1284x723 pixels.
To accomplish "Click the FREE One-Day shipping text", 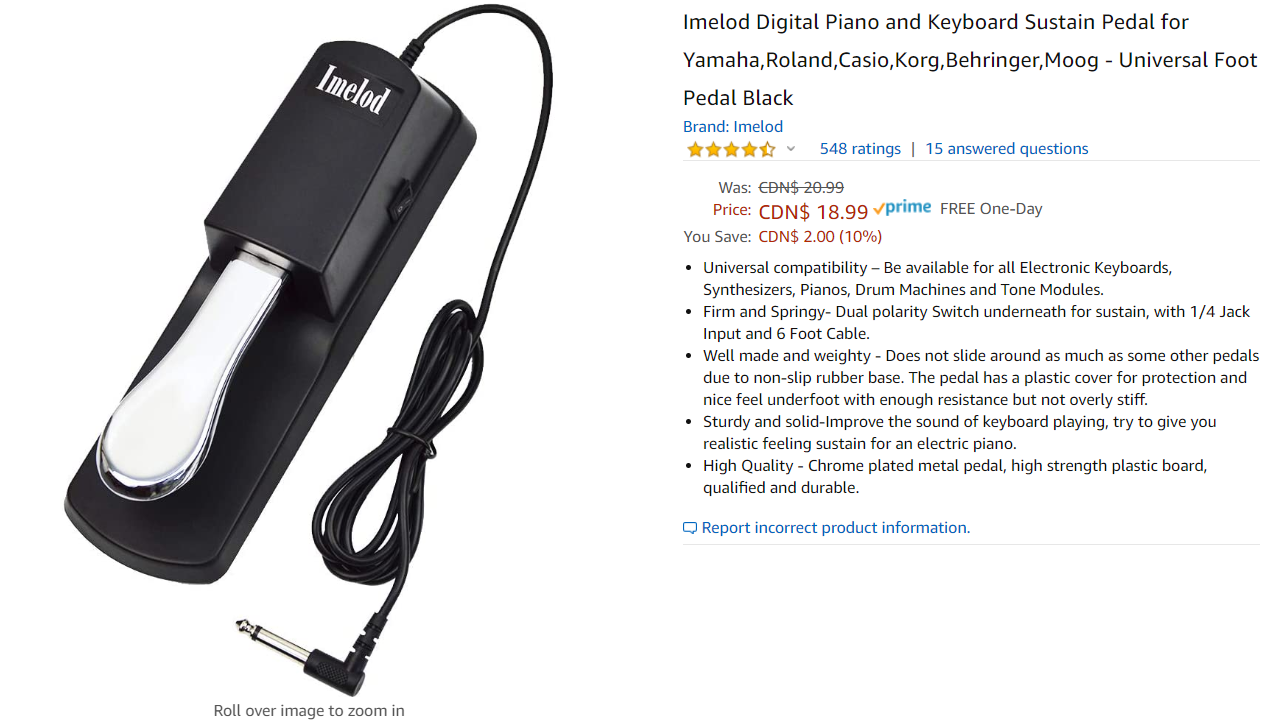I will pos(991,209).
